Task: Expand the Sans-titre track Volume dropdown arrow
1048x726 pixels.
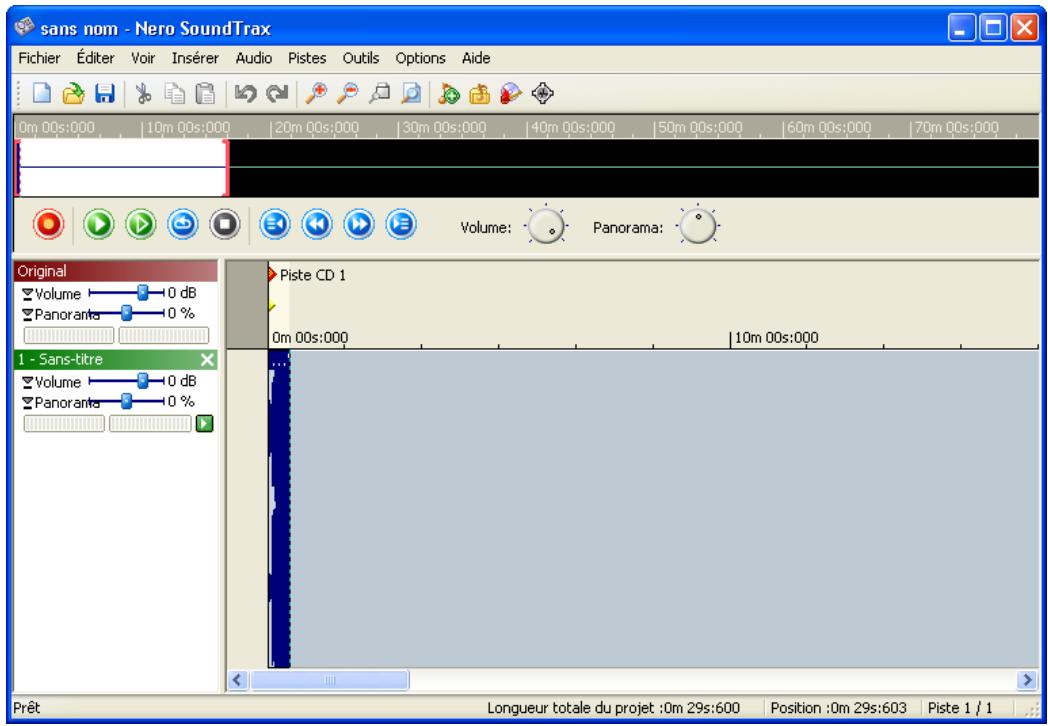Action: [27, 382]
